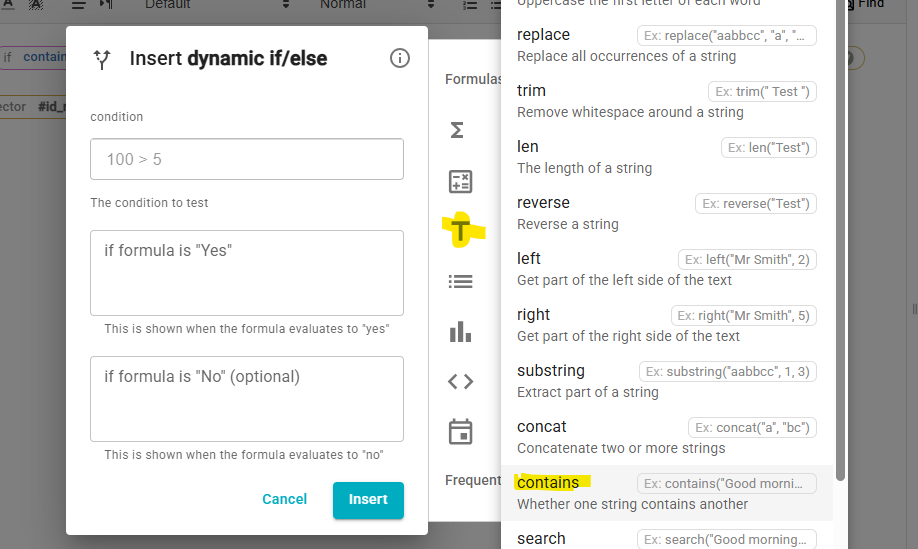Cancel the dynamic if/else dialog
918x549 pixels.
pos(284,499)
